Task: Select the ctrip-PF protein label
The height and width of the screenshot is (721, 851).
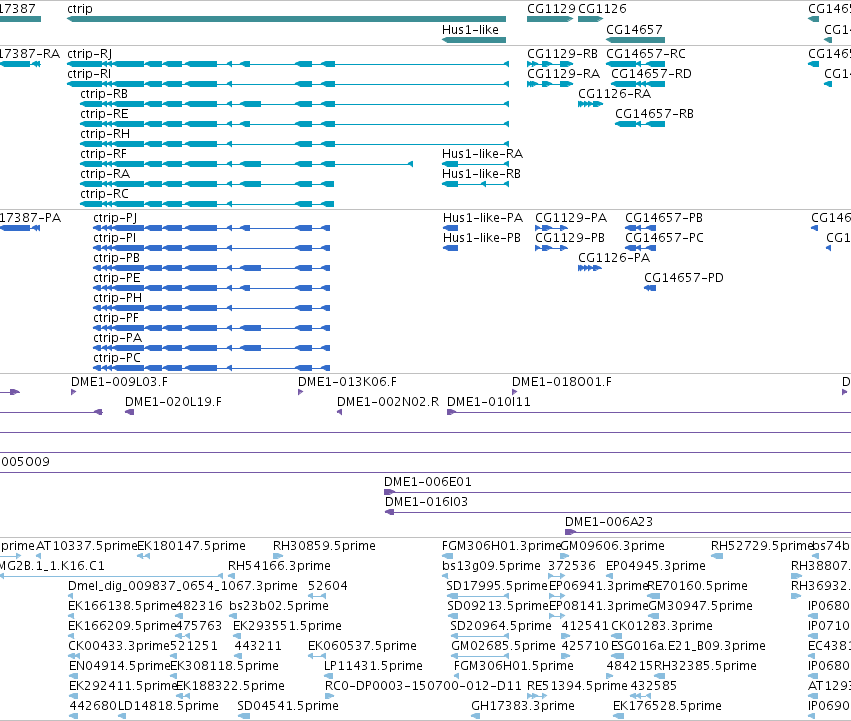Action: click(116, 318)
